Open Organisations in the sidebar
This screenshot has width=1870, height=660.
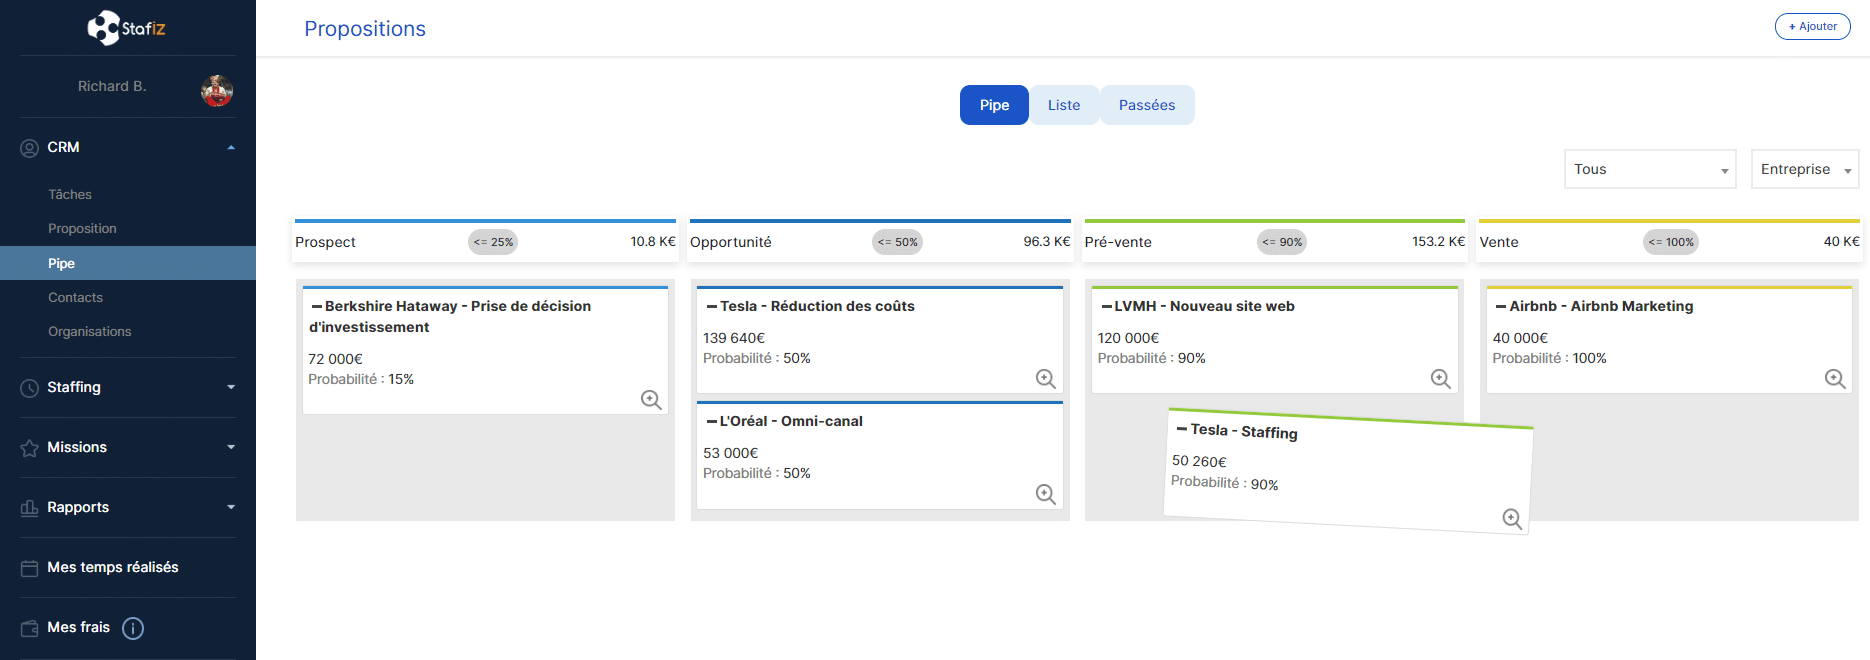tap(90, 331)
